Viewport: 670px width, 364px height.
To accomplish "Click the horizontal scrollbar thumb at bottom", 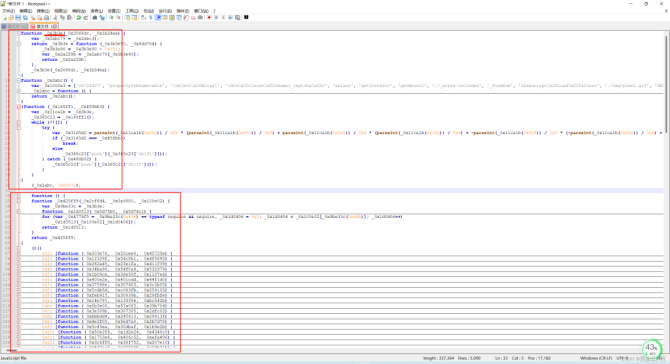I will coord(12,351).
